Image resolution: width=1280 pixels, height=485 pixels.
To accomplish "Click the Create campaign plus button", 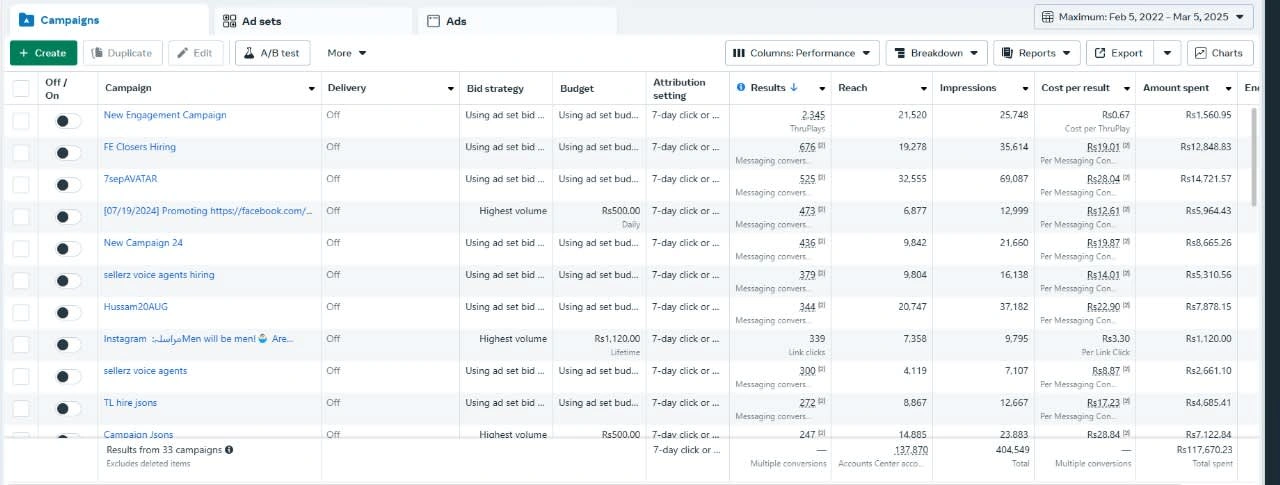I will click(x=24, y=53).
